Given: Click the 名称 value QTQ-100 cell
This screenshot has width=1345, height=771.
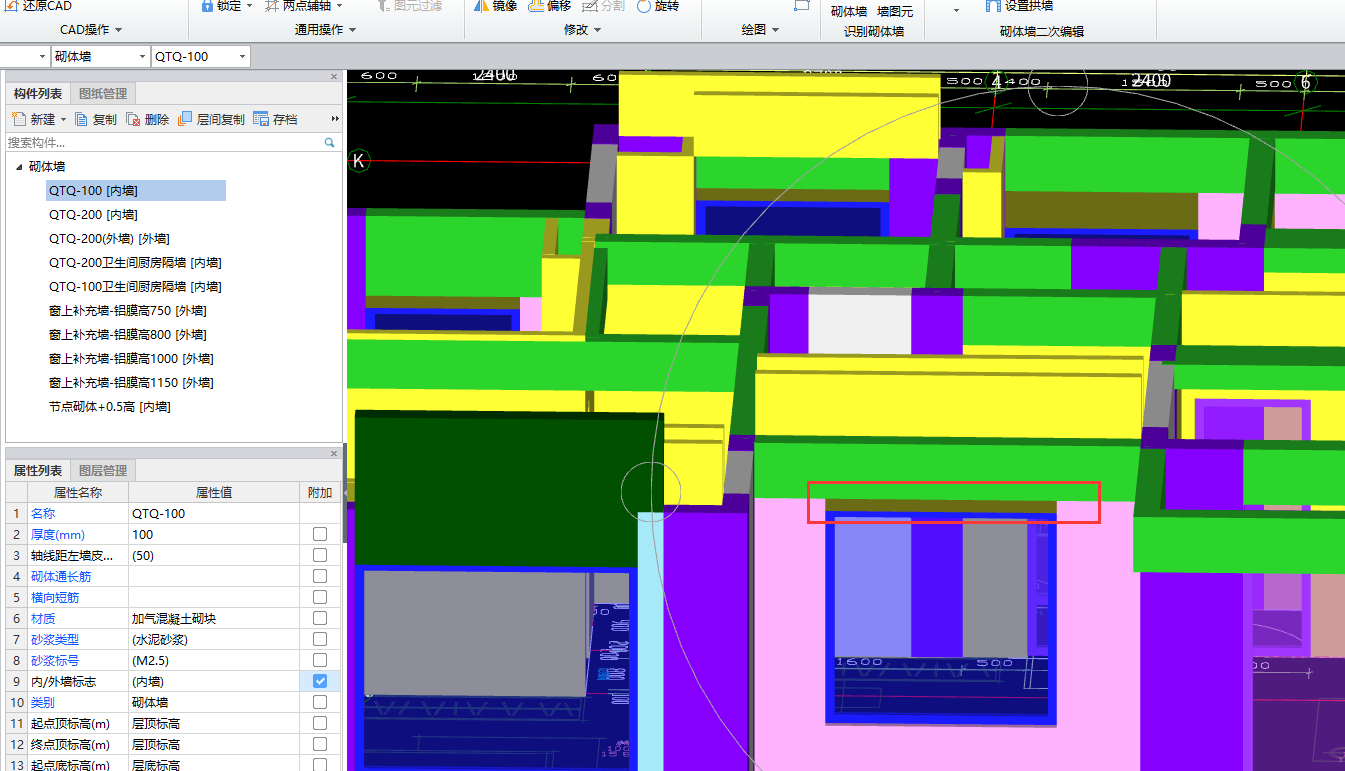Looking at the screenshot, I should tap(213, 513).
